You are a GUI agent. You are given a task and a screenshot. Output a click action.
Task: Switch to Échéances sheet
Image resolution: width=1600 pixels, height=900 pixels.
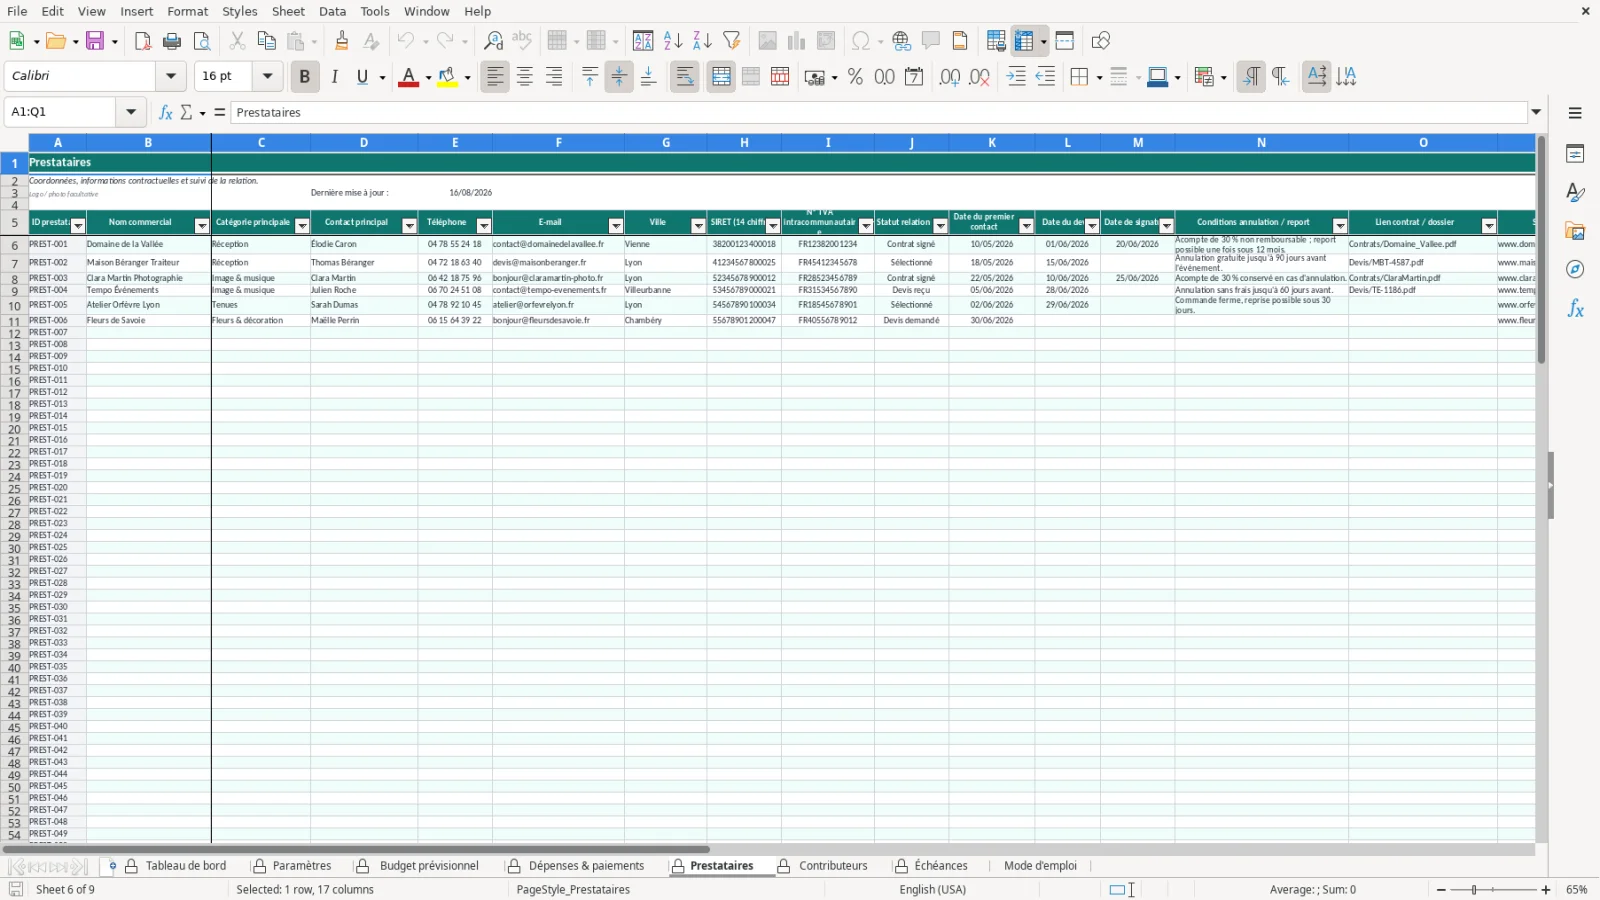941,866
